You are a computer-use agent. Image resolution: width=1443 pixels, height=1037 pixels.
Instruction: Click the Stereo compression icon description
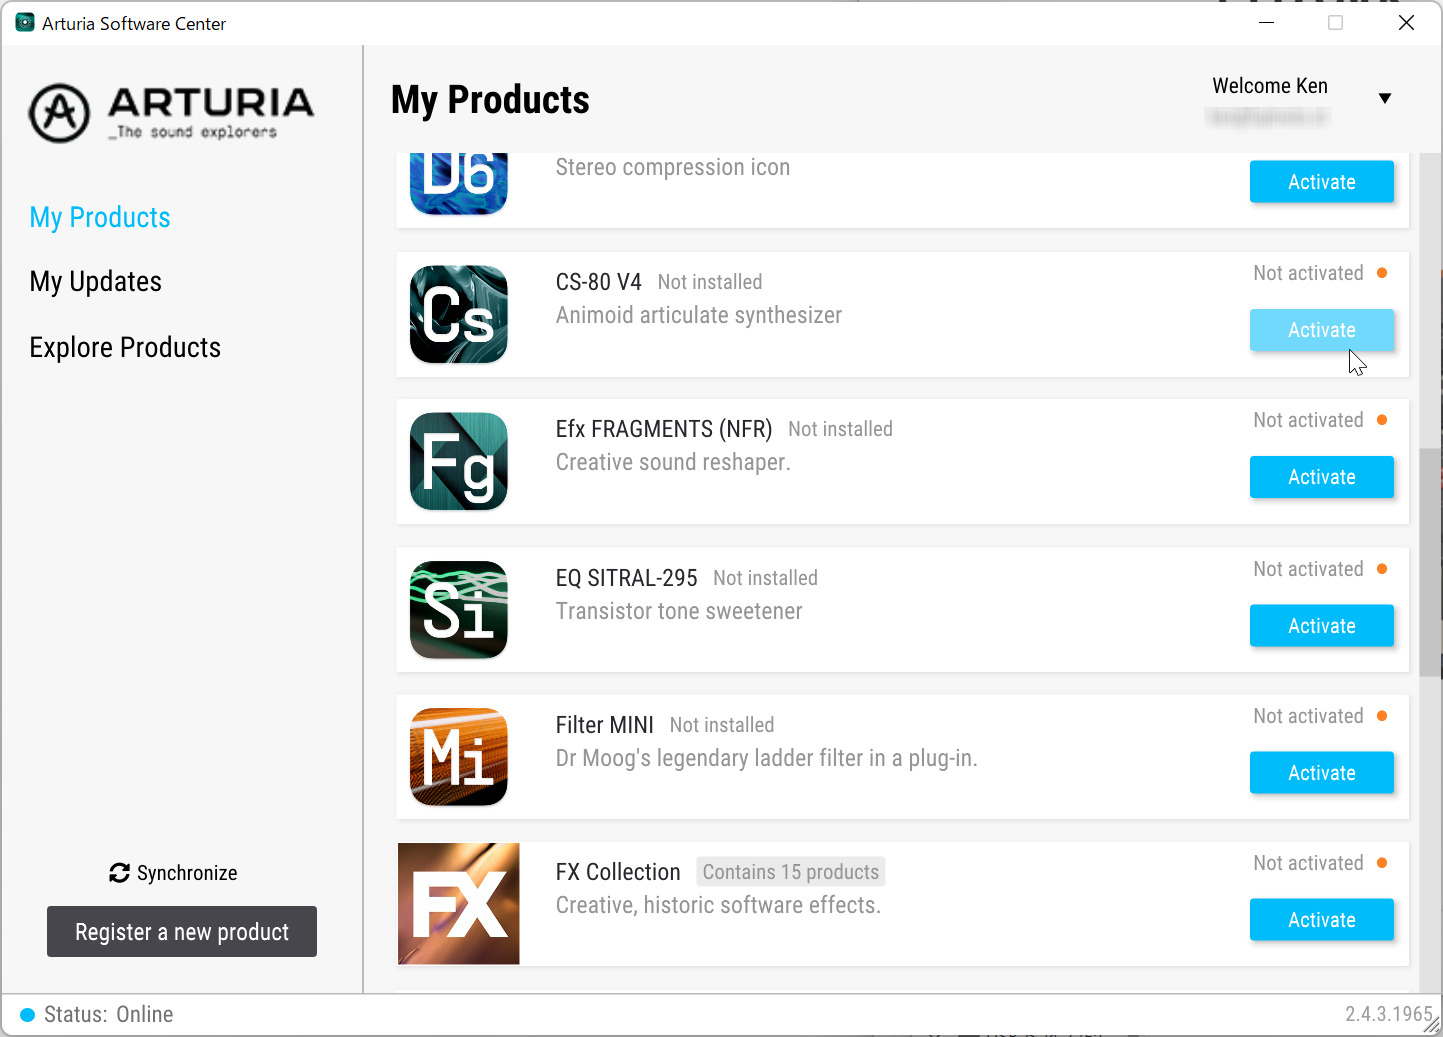click(673, 167)
